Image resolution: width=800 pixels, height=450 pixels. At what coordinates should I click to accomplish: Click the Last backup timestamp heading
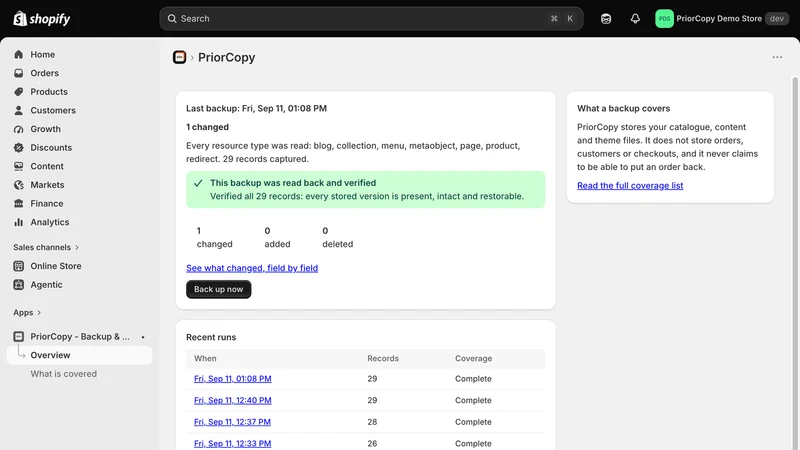pyautogui.click(x=256, y=108)
